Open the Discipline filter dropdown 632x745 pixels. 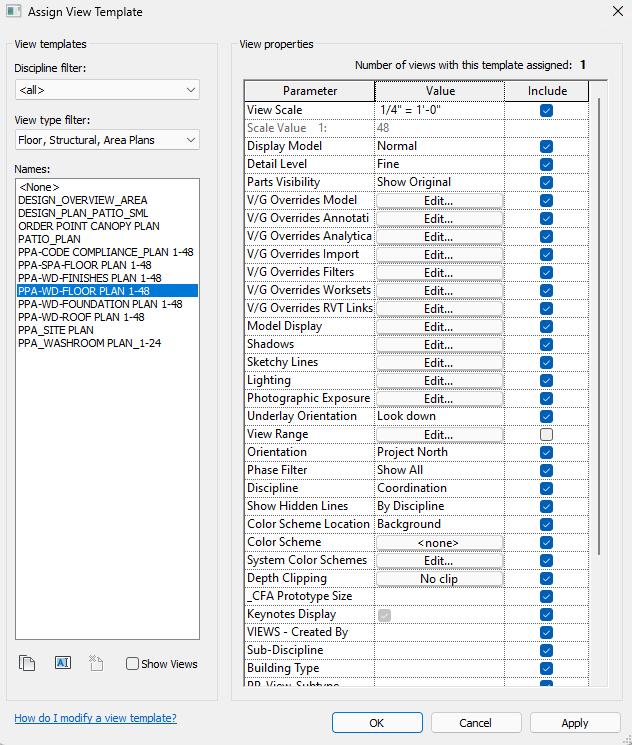(x=107, y=90)
